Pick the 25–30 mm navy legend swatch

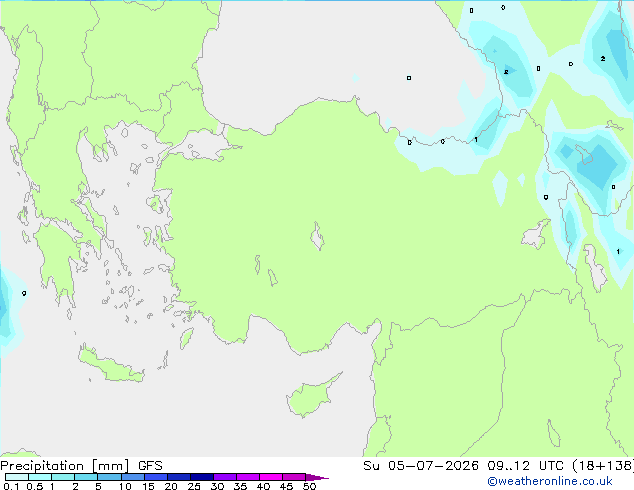point(202,477)
